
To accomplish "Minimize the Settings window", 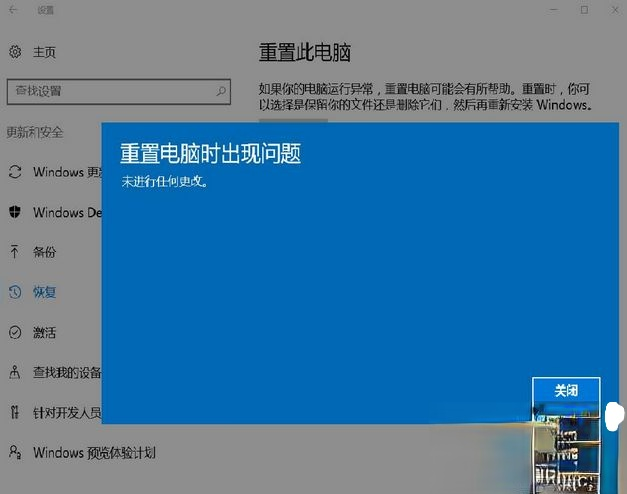I will pos(553,10).
